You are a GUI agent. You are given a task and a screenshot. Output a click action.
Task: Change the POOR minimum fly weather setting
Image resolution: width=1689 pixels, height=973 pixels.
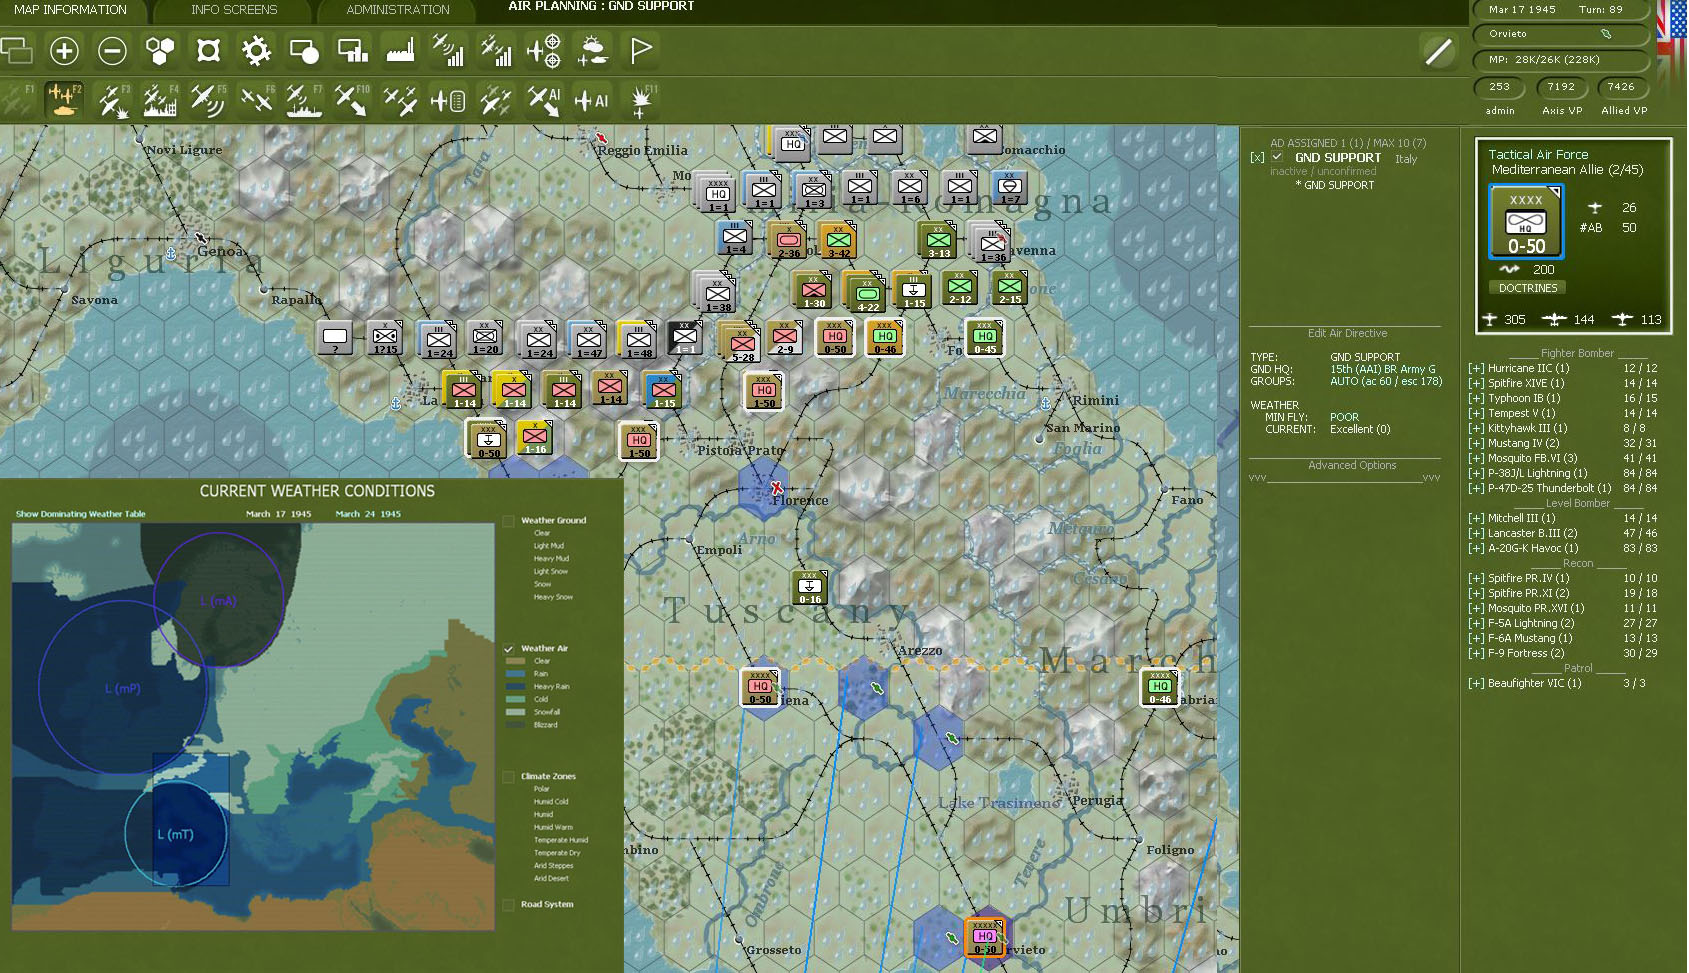(x=1344, y=418)
